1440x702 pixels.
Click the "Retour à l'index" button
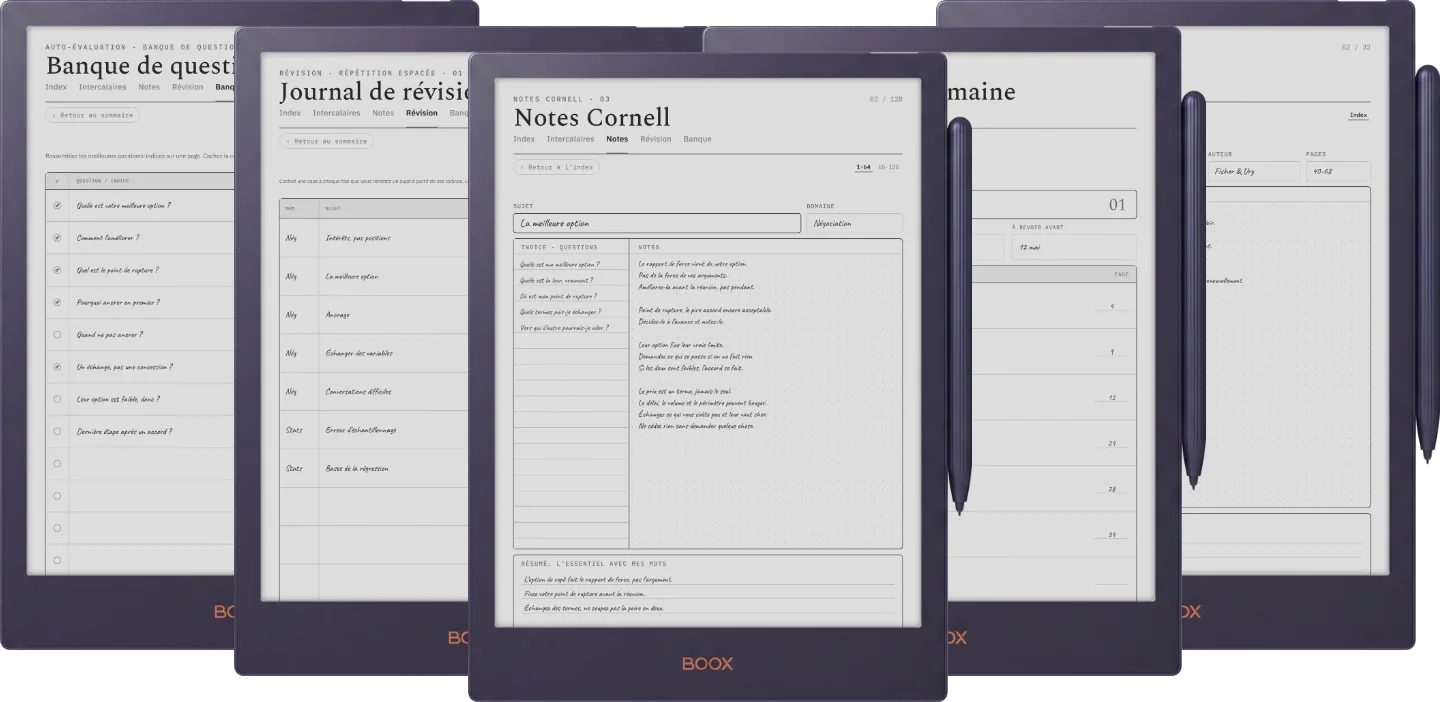pyautogui.click(x=556, y=167)
